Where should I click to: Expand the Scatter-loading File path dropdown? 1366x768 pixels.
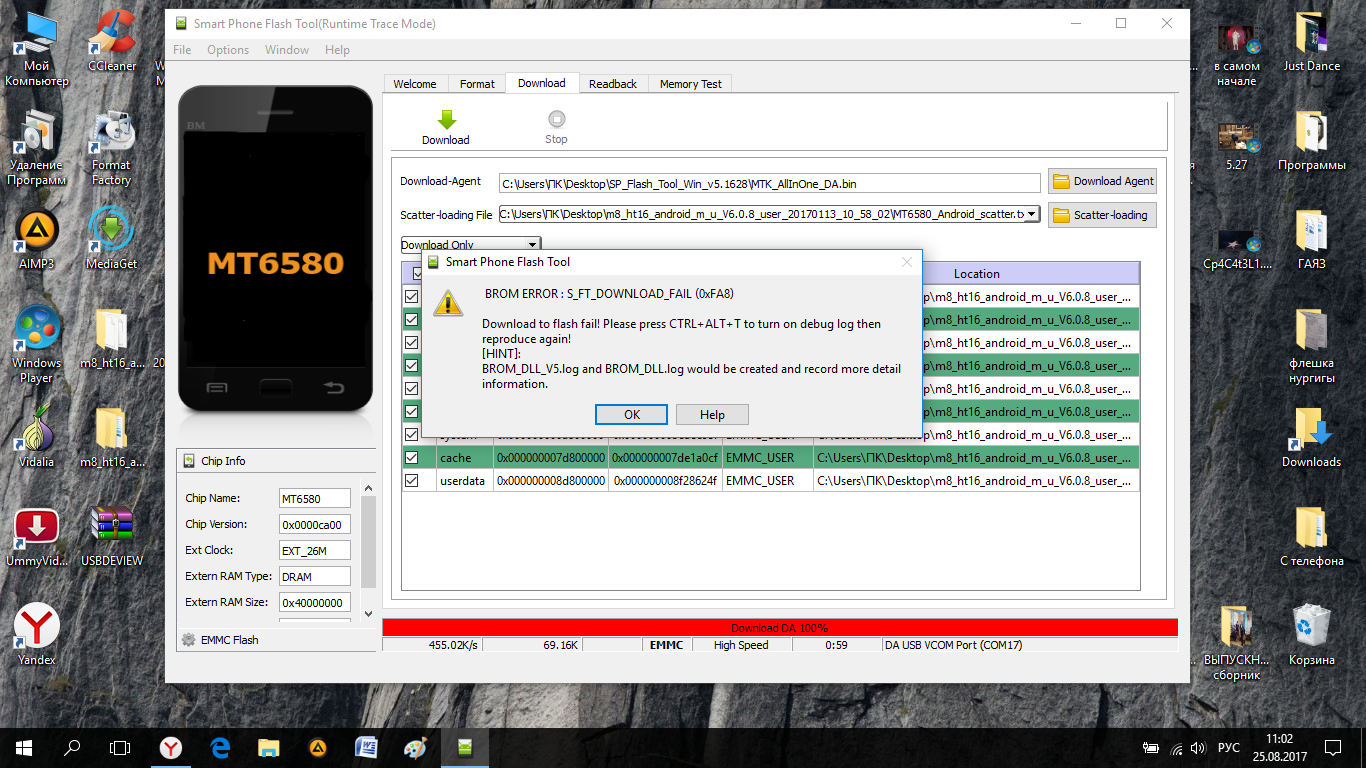(x=1032, y=214)
